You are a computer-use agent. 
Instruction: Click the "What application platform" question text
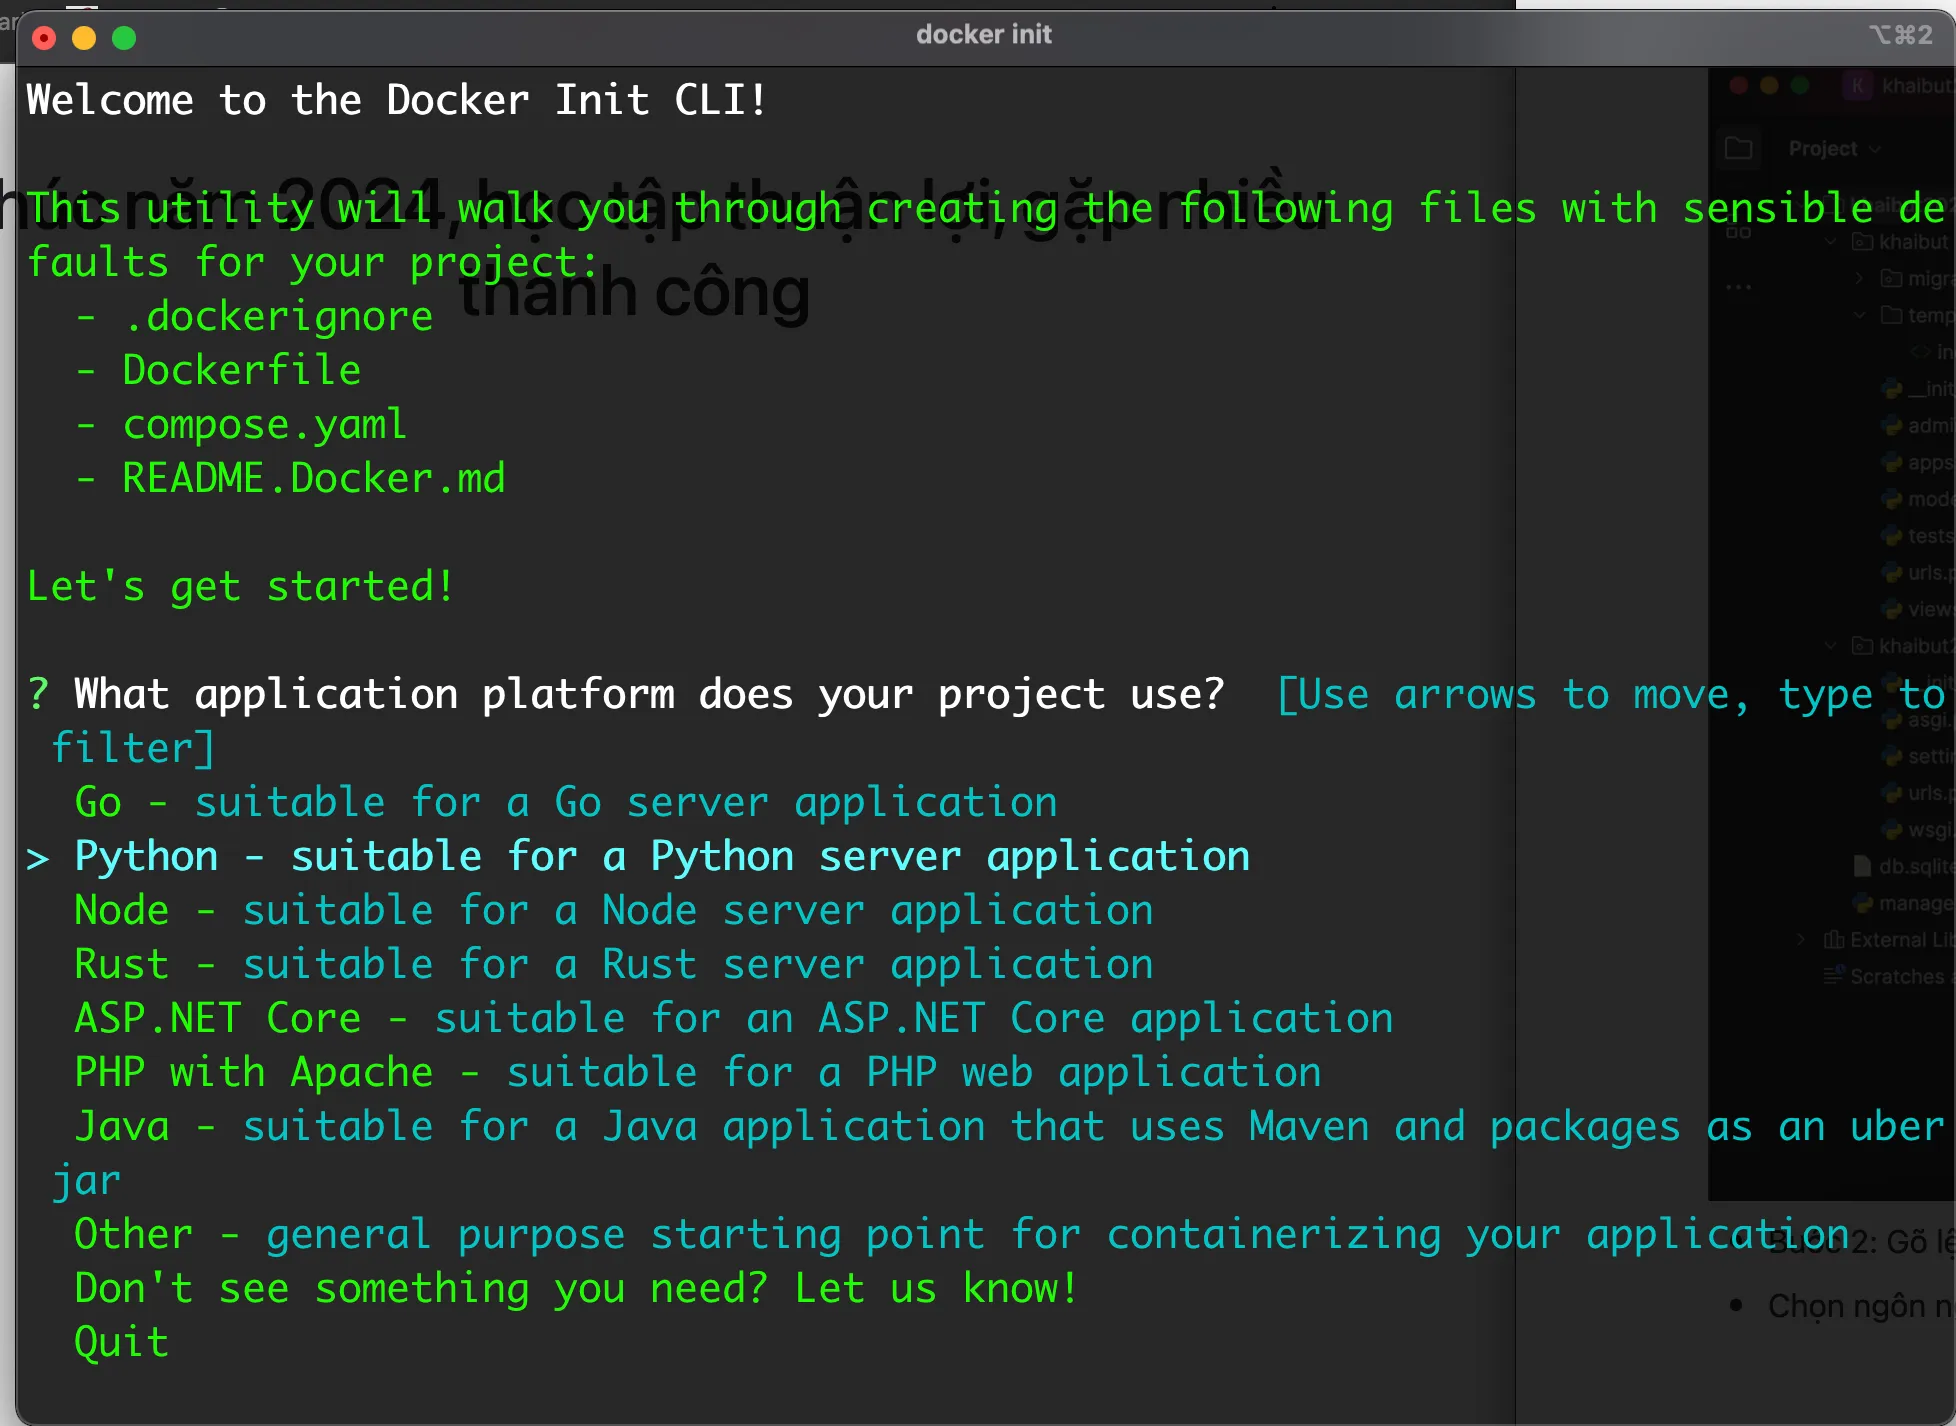tap(649, 694)
